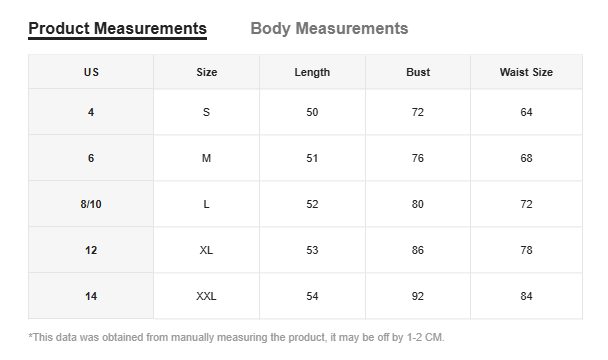Click the US column header
608x360 pixels.
(91, 72)
